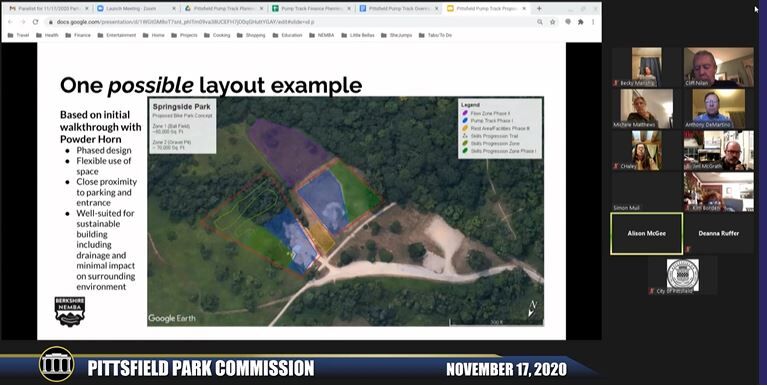The image size is (767, 386).
Task: Click CHaley's muted microphone icon
Action: (616, 166)
